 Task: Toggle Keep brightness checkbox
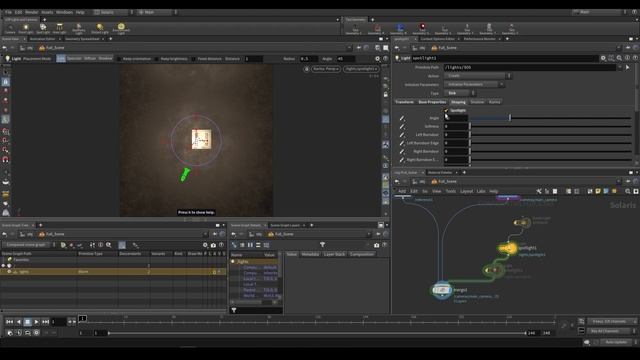point(156,59)
